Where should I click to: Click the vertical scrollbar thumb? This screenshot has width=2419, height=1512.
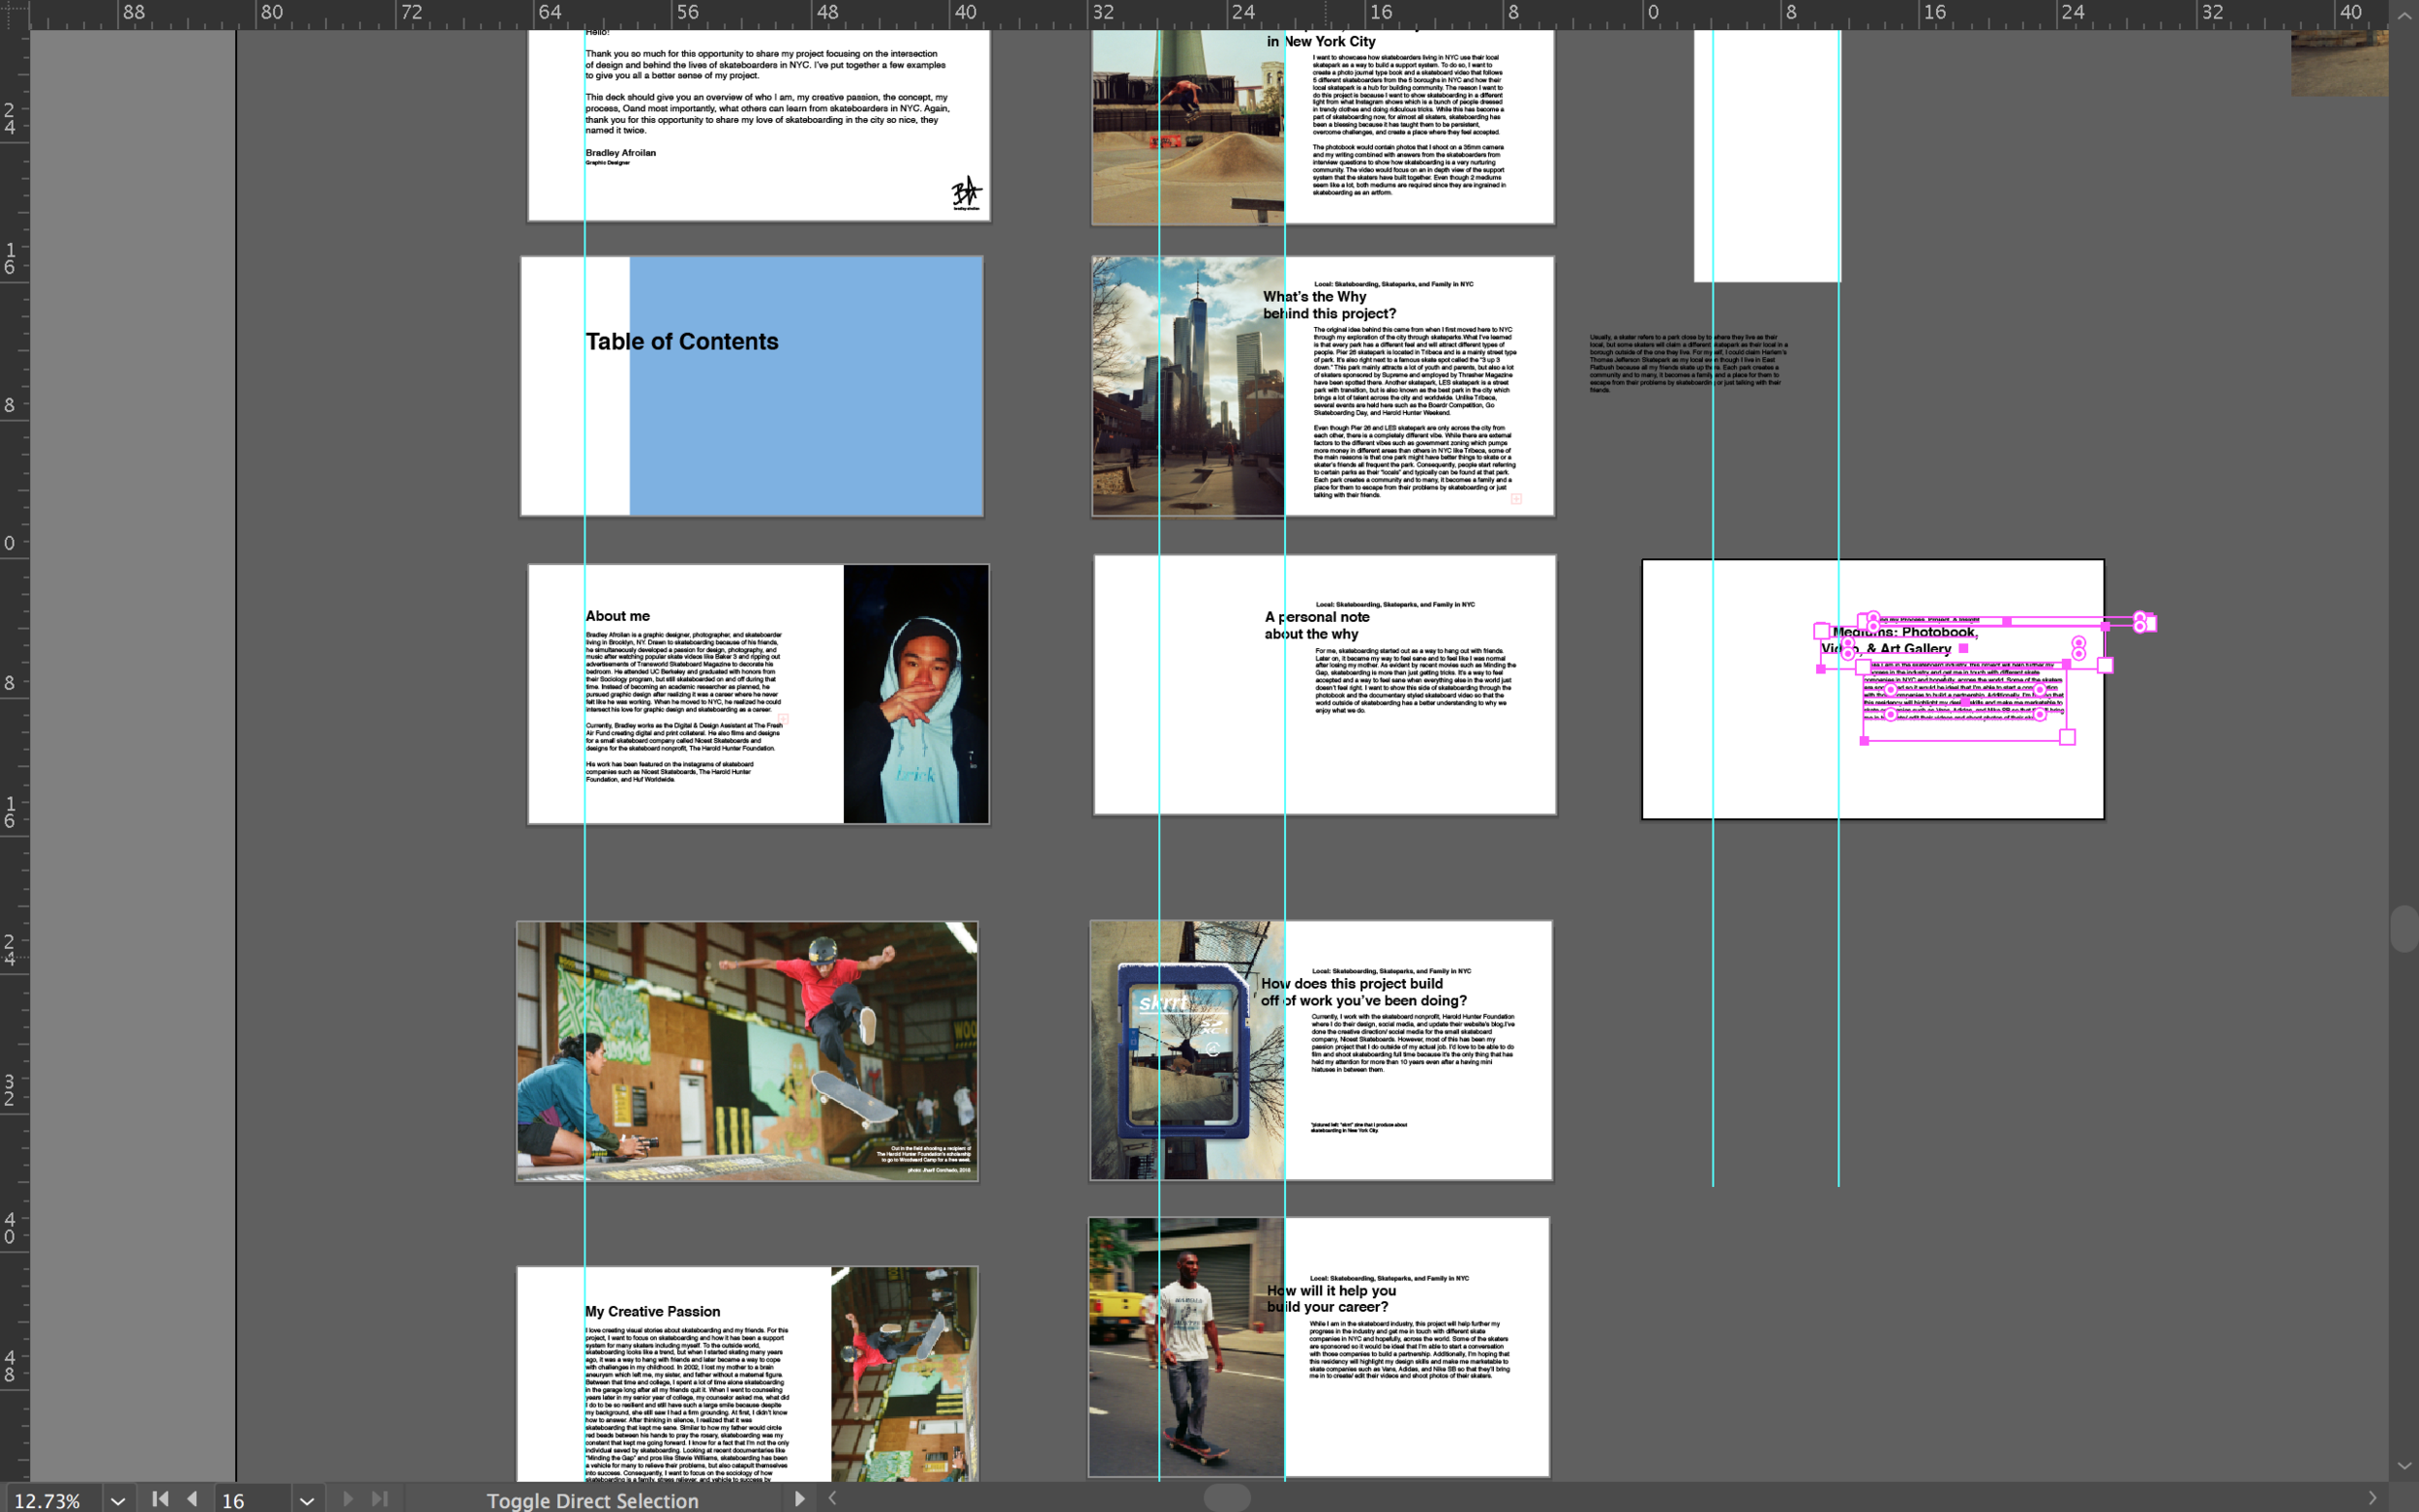(2404, 929)
